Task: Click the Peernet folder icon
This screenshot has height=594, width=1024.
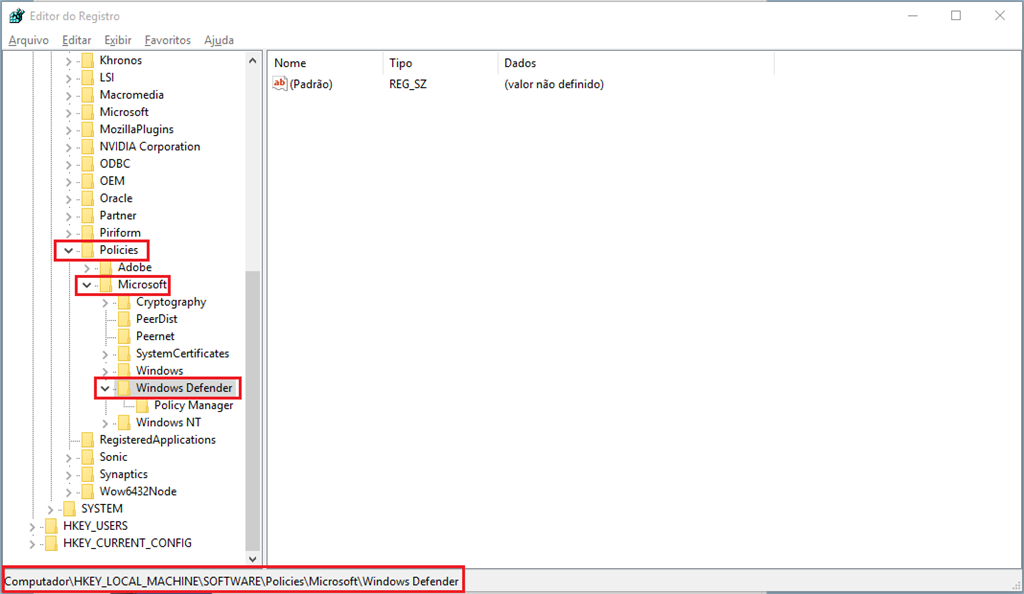Action: (124, 336)
